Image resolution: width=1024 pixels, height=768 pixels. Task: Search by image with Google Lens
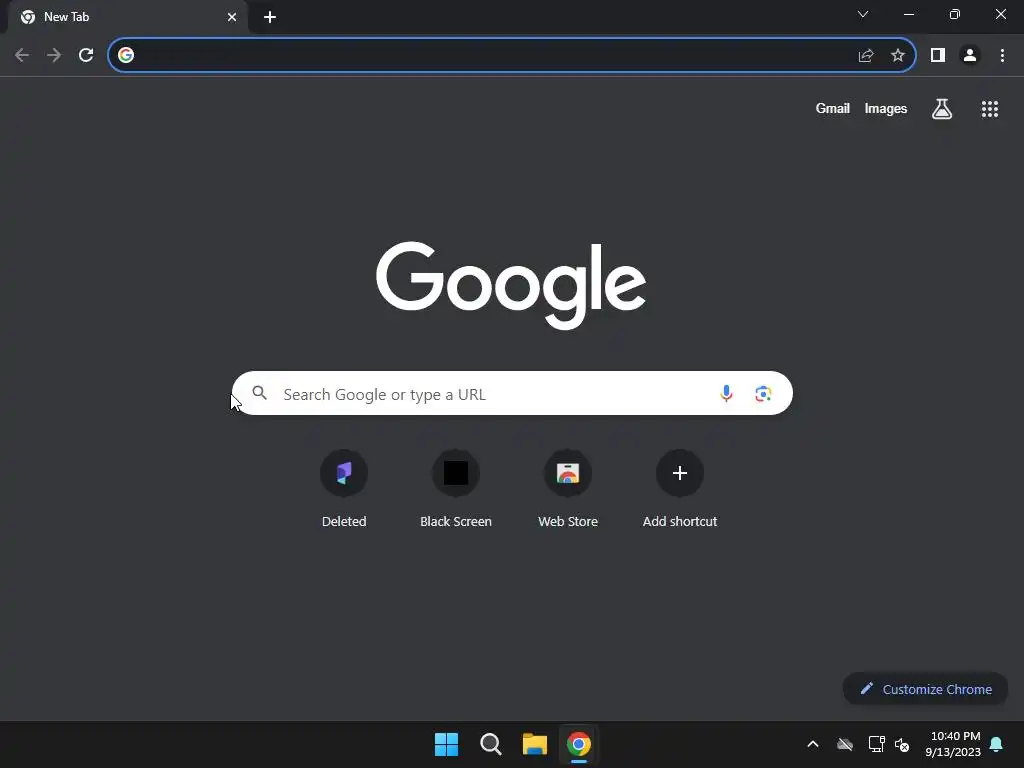coord(763,394)
